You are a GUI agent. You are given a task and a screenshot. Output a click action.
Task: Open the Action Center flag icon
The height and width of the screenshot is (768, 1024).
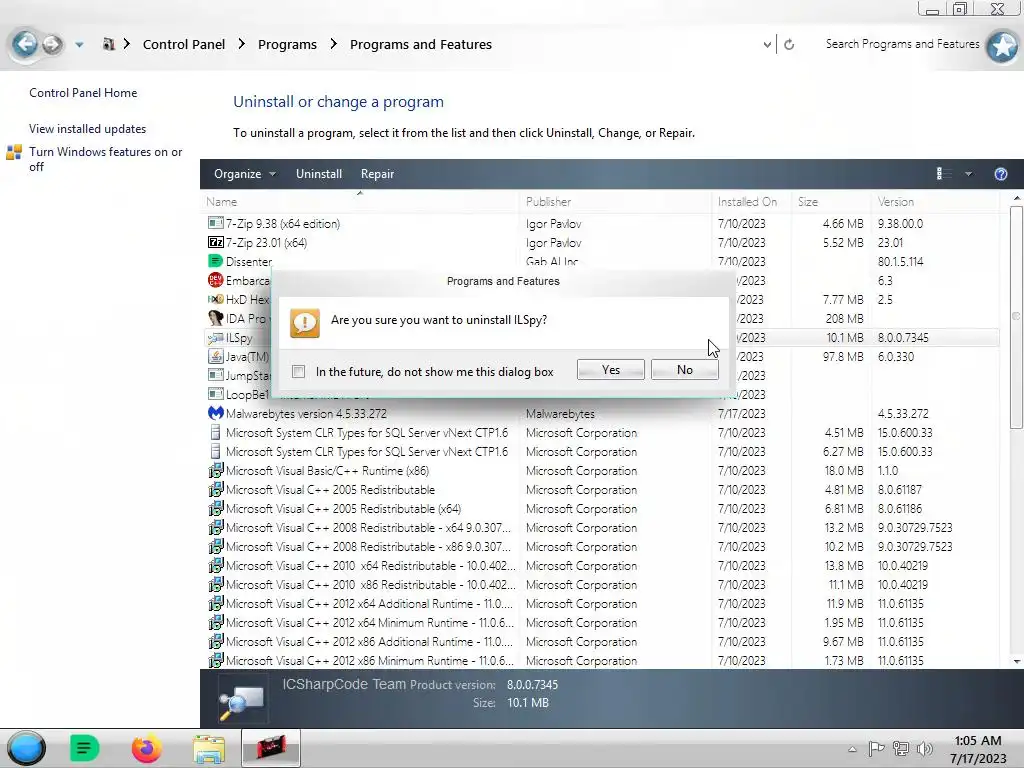point(876,748)
